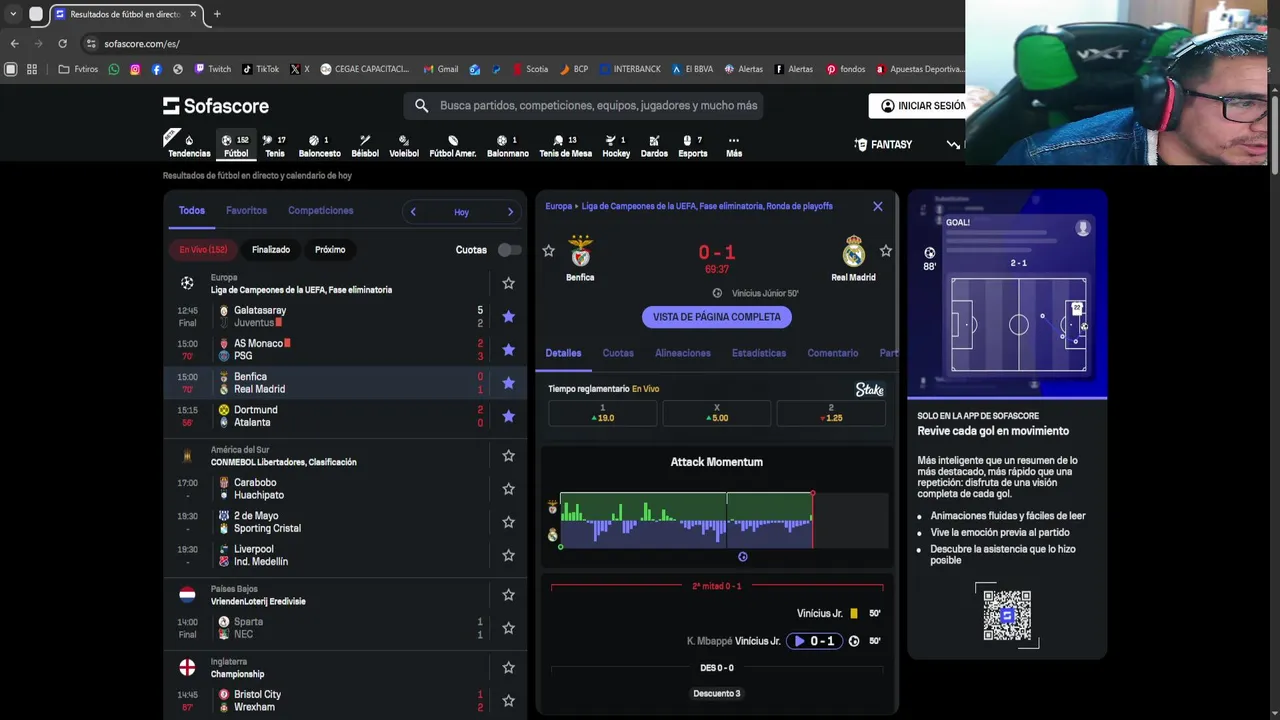
Task: Select draw odds 5.00
Action: coord(716,414)
